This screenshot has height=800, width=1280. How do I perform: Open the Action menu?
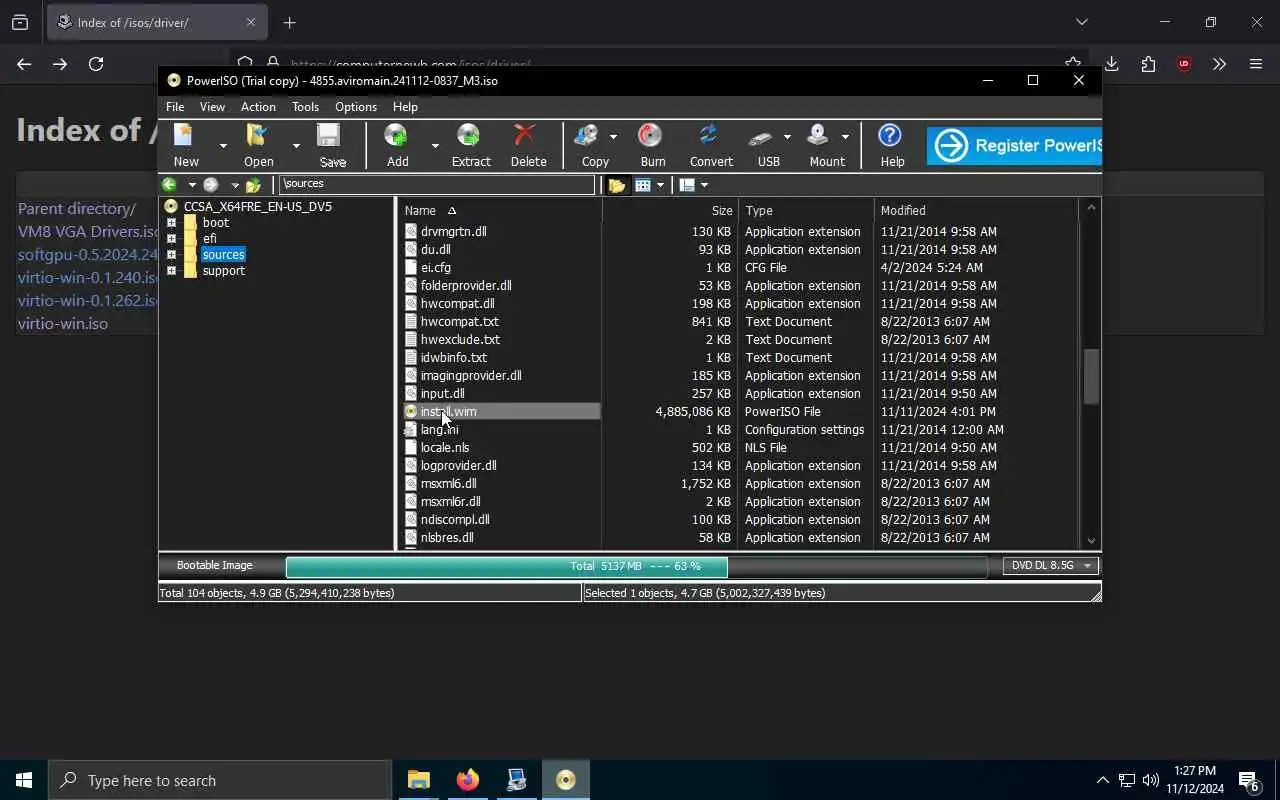[258, 107]
